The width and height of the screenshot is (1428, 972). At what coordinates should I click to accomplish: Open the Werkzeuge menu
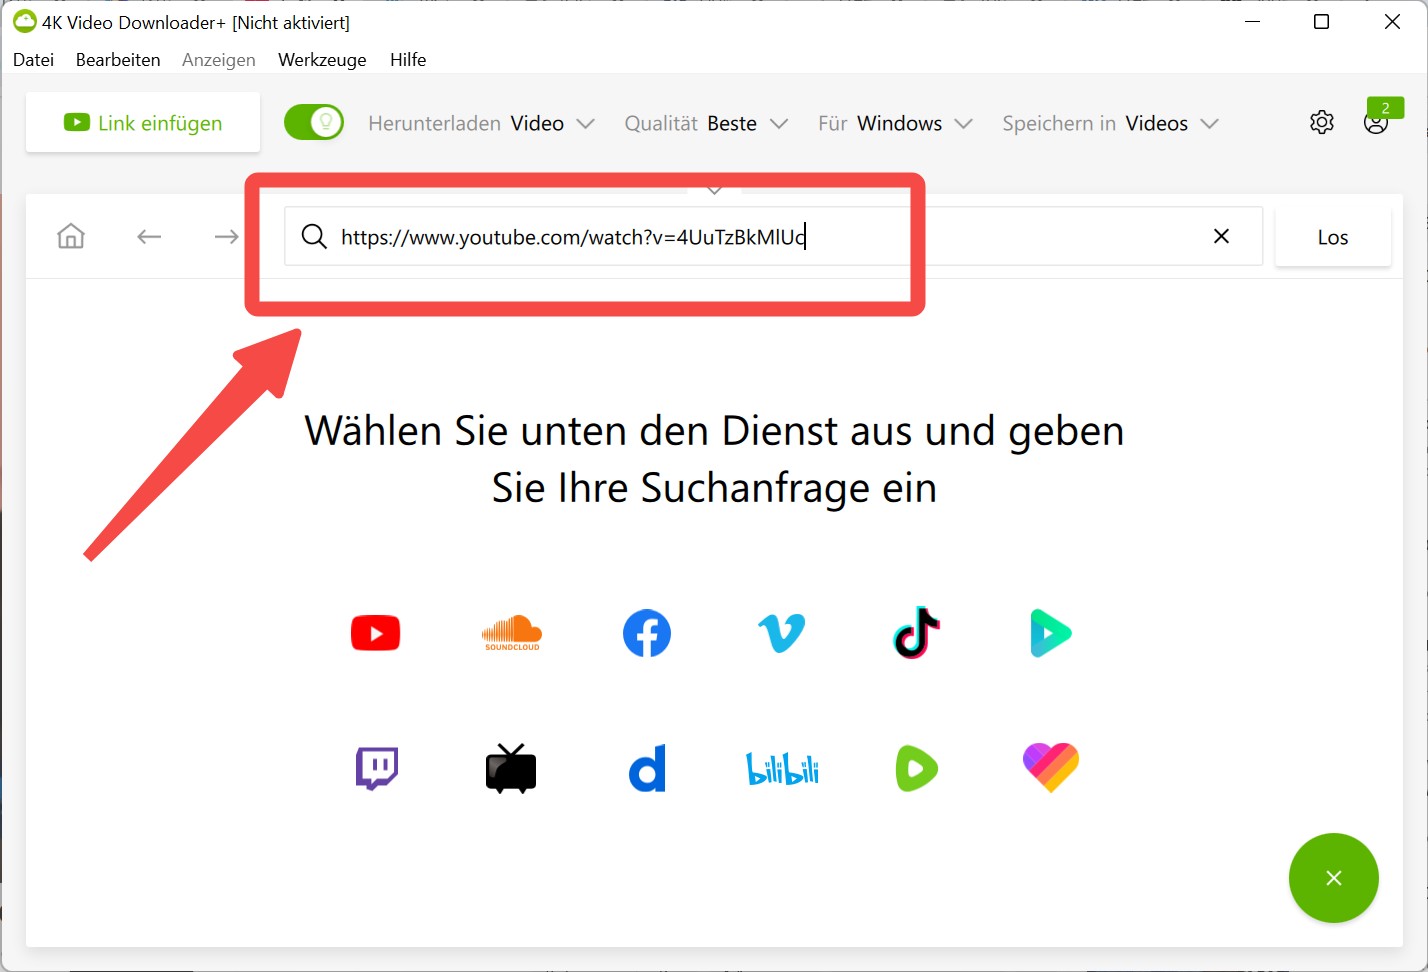pyautogui.click(x=322, y=60)
